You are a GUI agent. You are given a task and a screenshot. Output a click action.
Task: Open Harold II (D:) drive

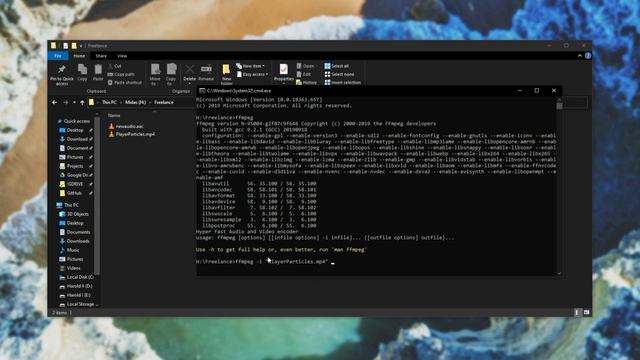pos(79,286)
